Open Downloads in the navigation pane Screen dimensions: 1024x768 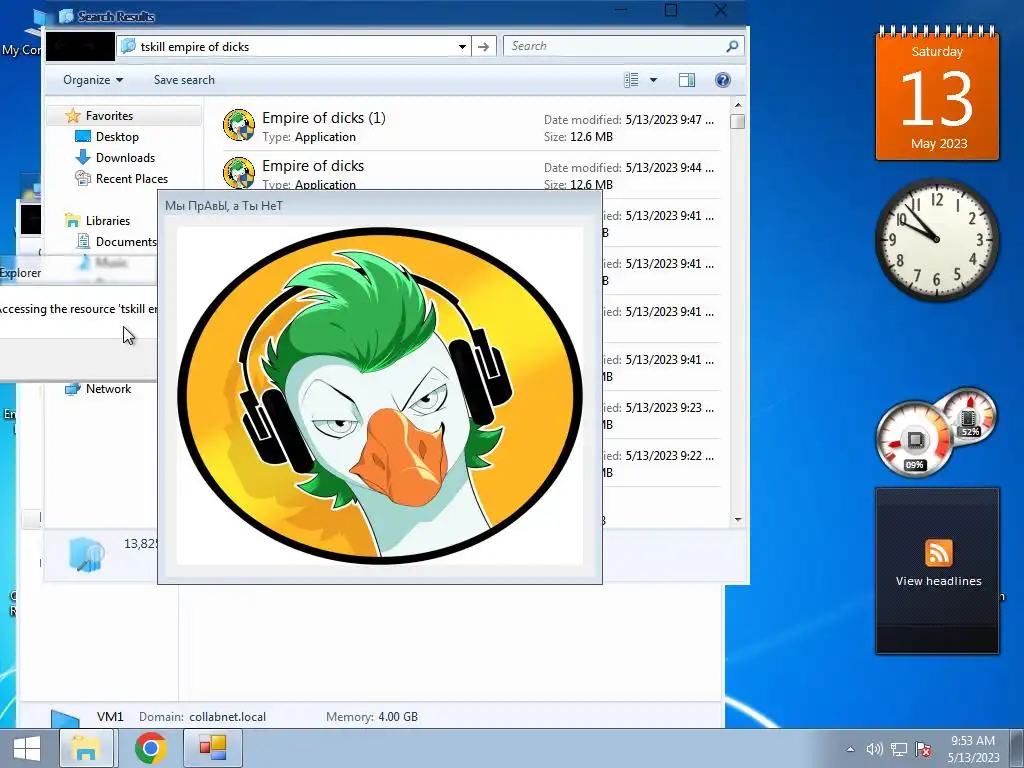click(125, 157)
